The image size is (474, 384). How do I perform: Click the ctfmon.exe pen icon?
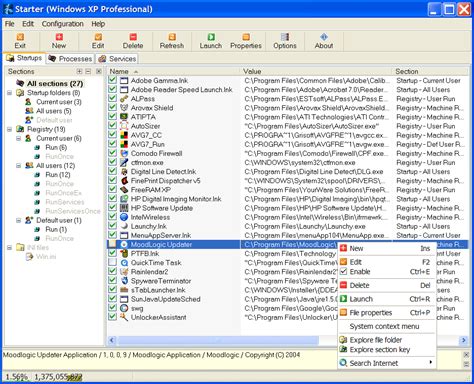(x=124, y=162)
